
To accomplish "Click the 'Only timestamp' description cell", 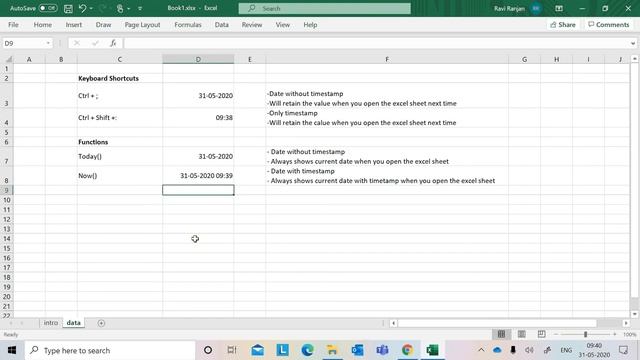I will pyautogui.click(x=387, y=118).
